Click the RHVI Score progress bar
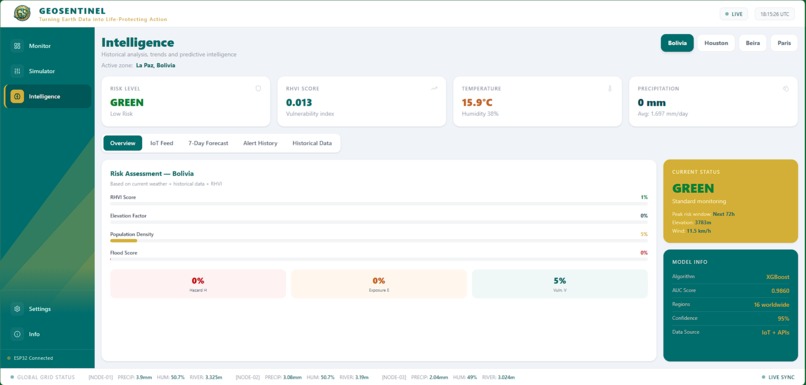Image resolution: width=806 pixels, height=385 pixels. point(379,204)
